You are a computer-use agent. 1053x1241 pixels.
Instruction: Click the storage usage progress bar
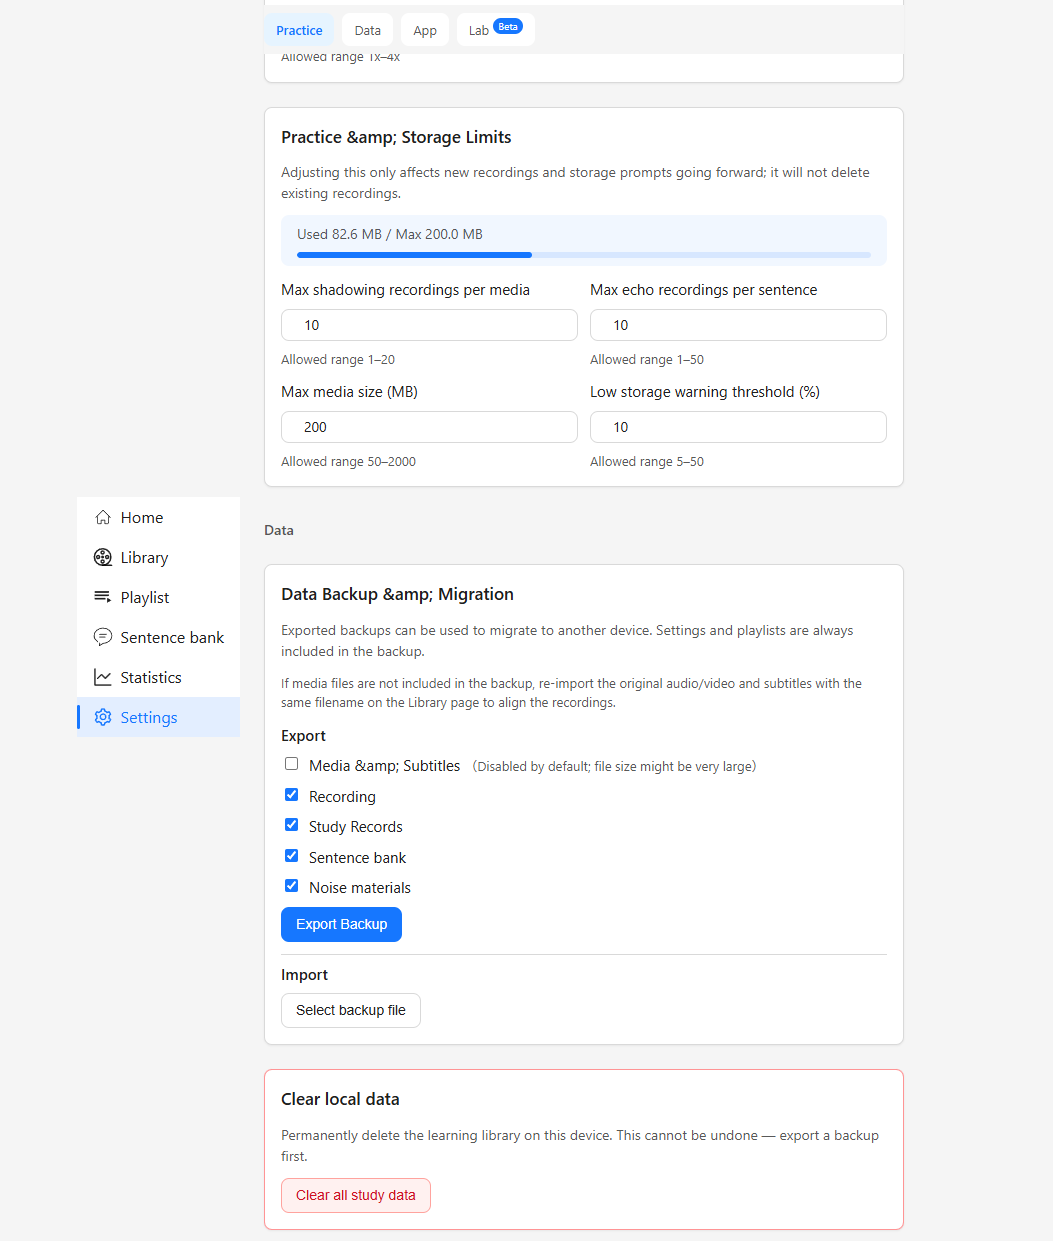click(584, 255)
